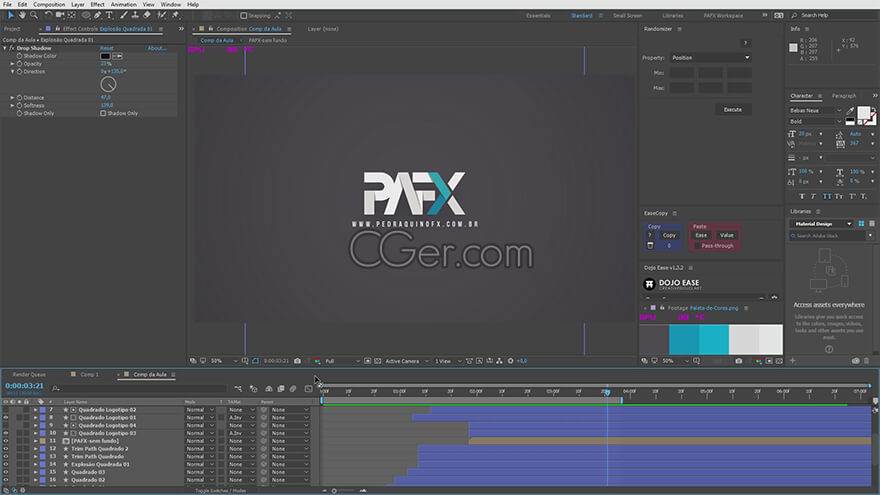This screenshot has width=880, height=495.
Task: Open the graph editor icon in the timeline
Action: point(308,388)
